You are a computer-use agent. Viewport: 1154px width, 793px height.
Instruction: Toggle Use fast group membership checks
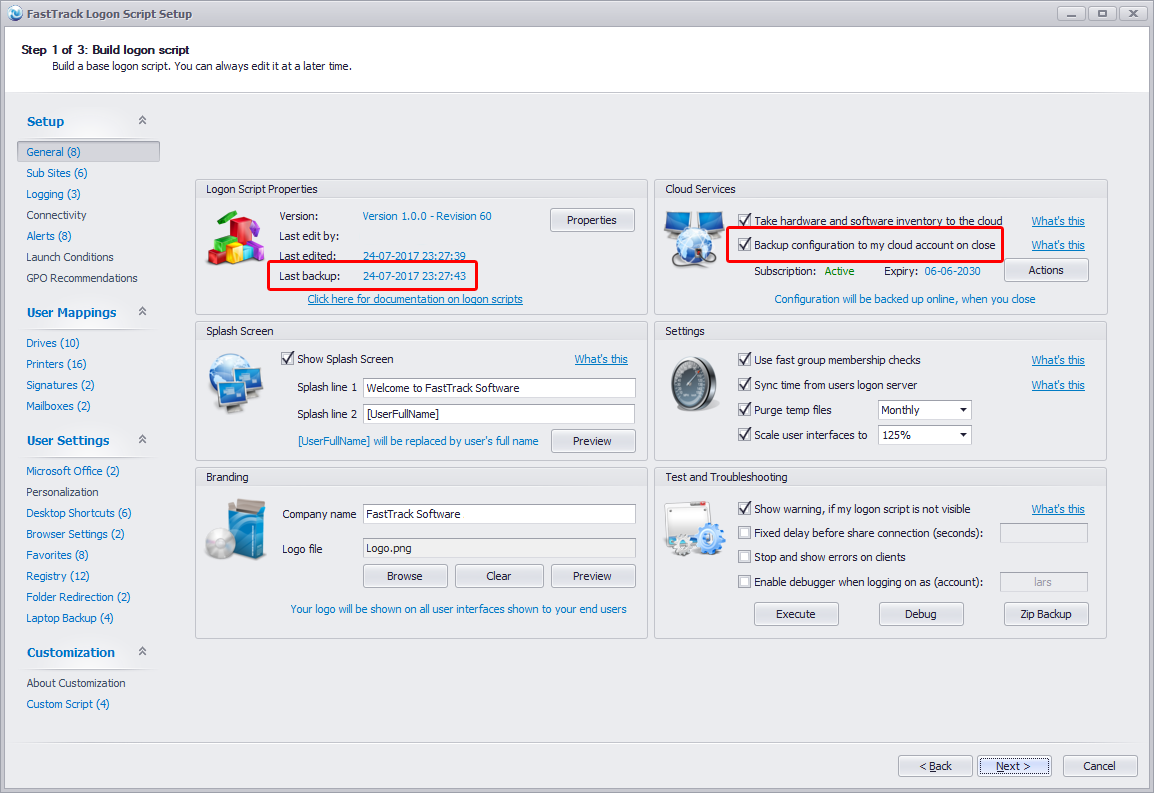(x=744, y=359)
